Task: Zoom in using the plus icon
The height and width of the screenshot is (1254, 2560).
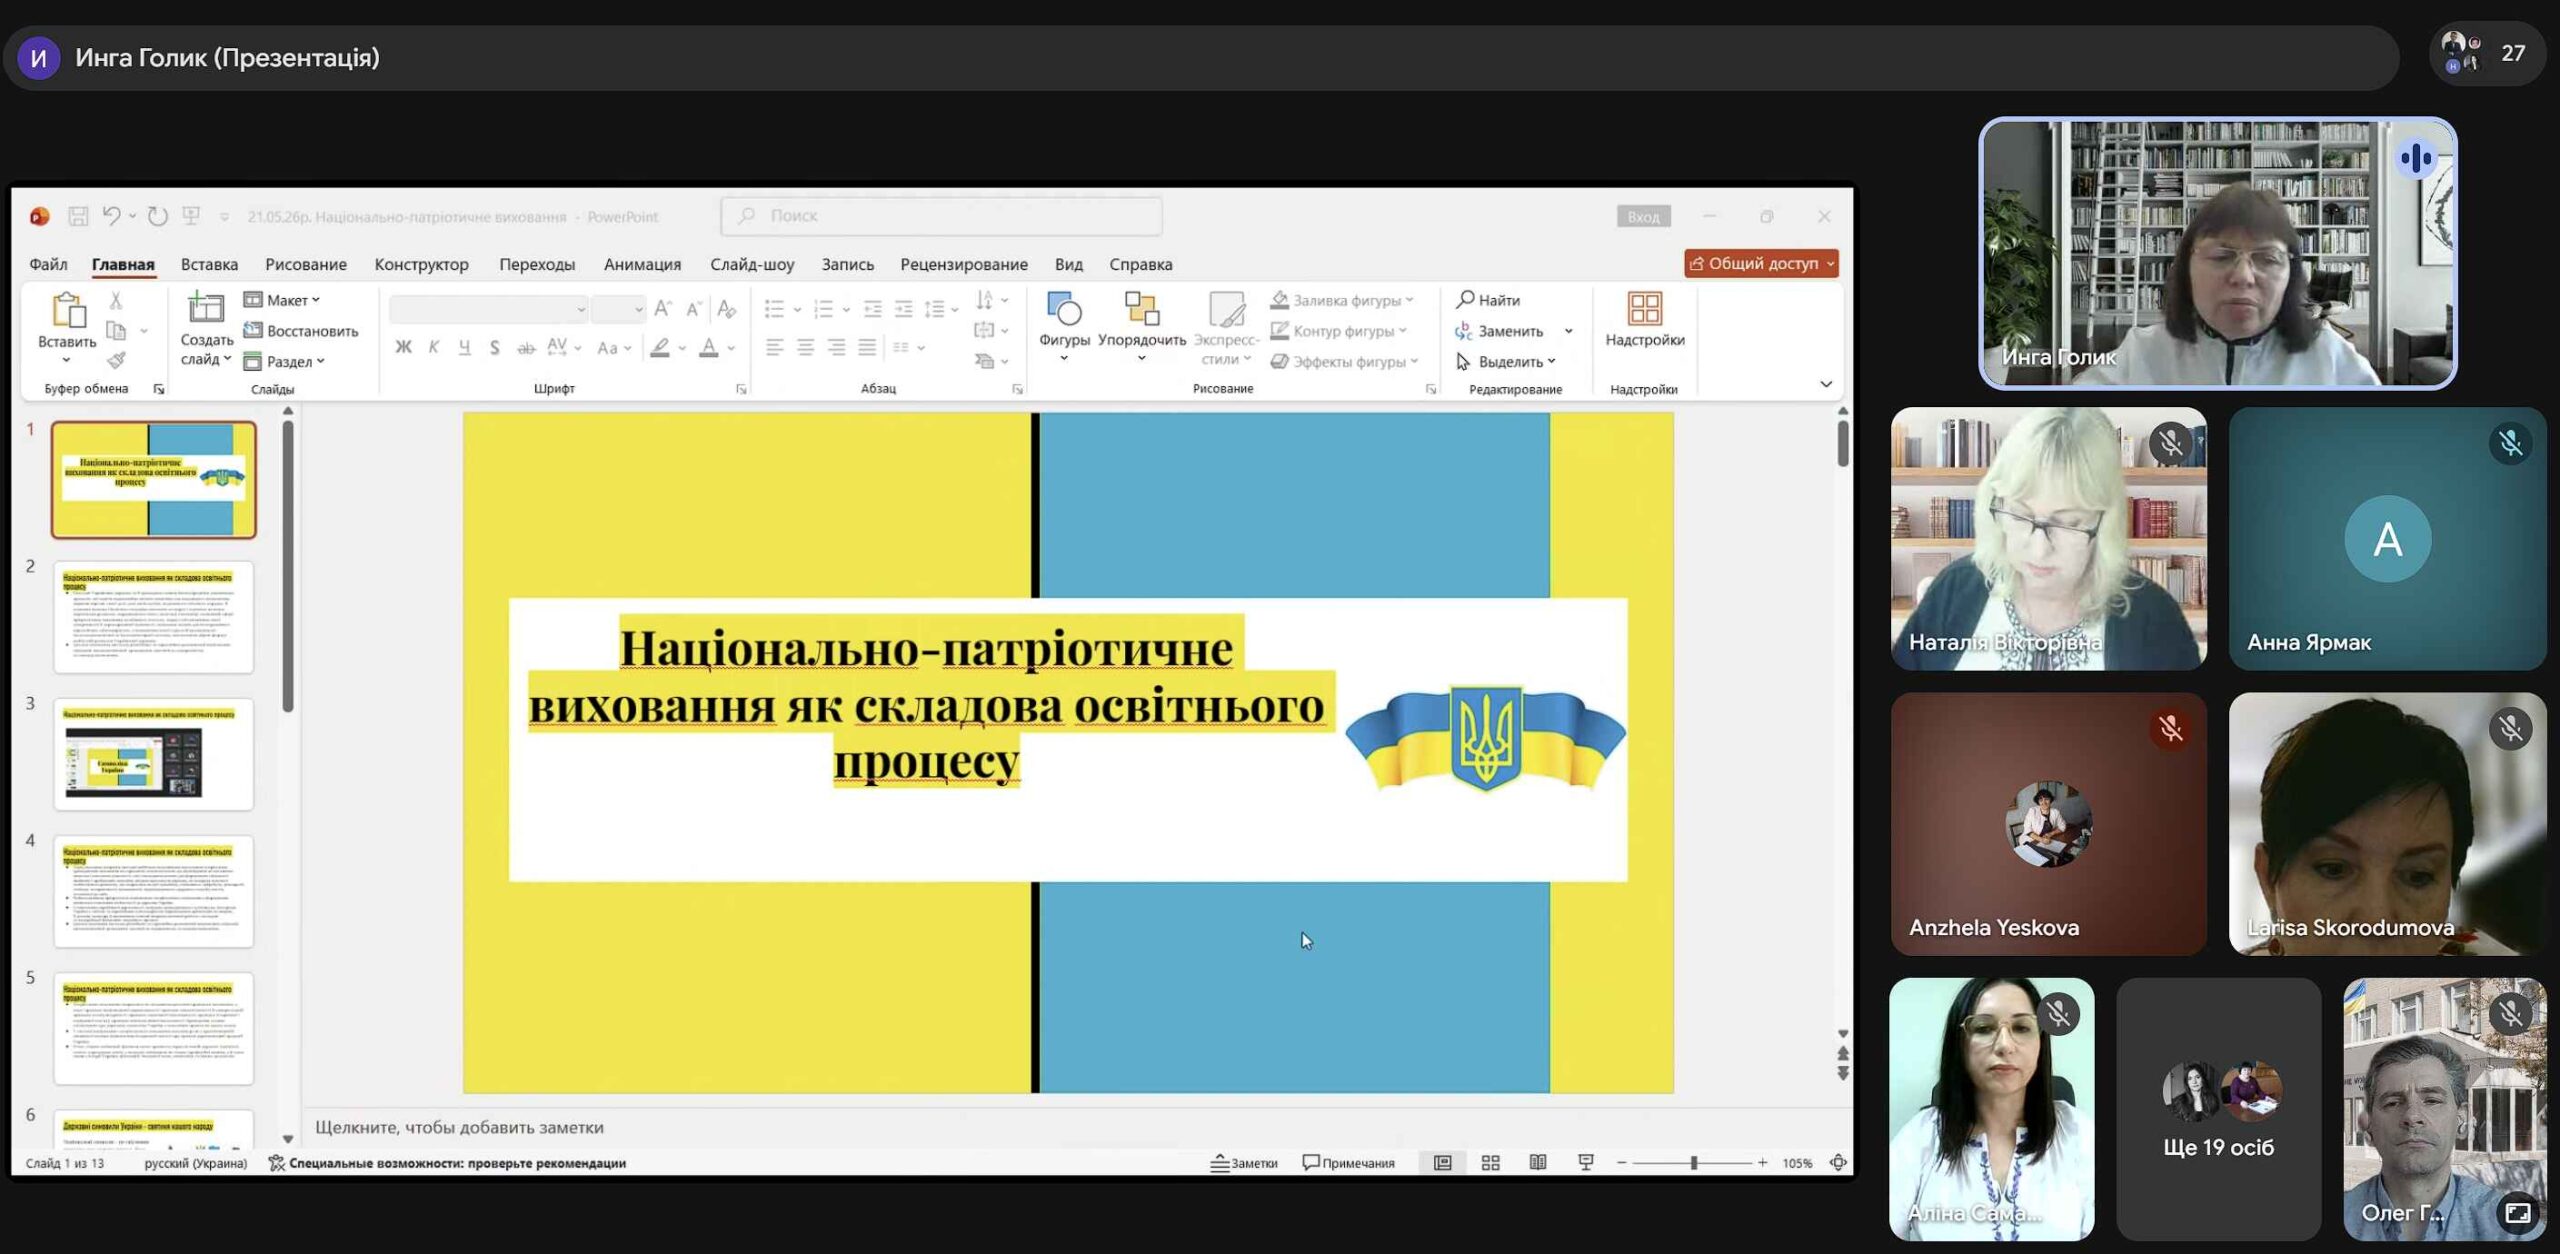Action: click(1763, 1163)
